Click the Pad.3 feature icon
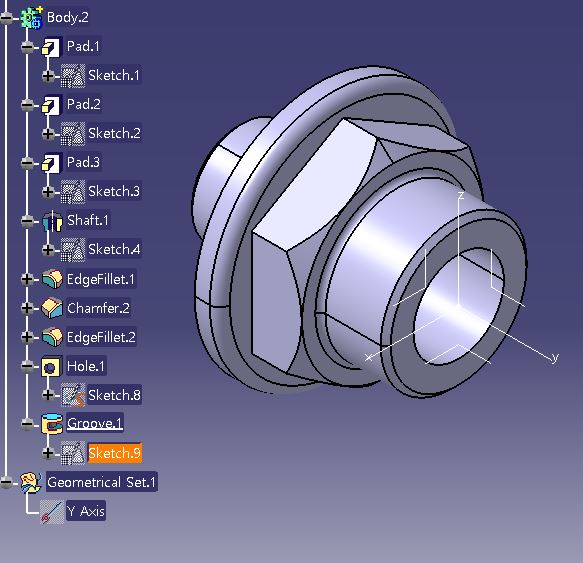The width and height of the screenshot is (583, 563). (x=51, y=163)
